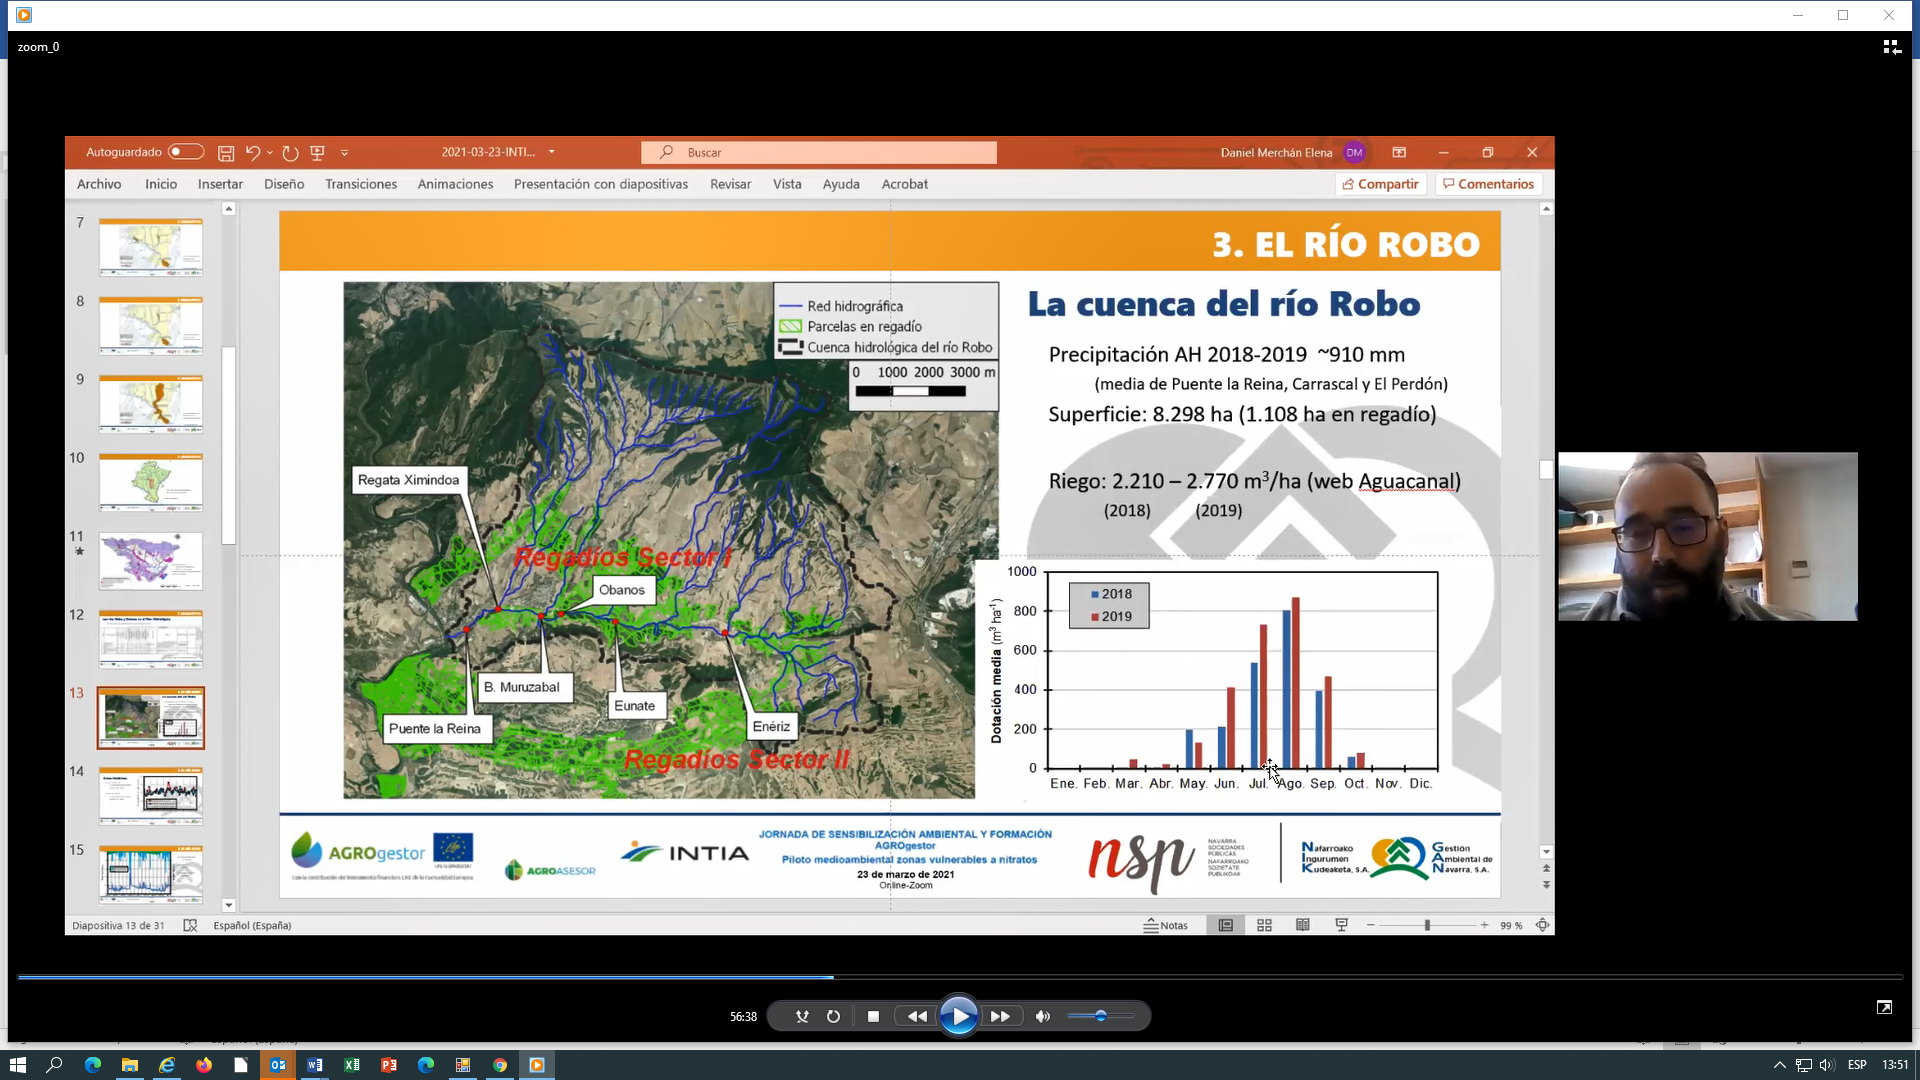Open the Revisar tab
The image size is (1920, 1080).
tap(730, 184)
